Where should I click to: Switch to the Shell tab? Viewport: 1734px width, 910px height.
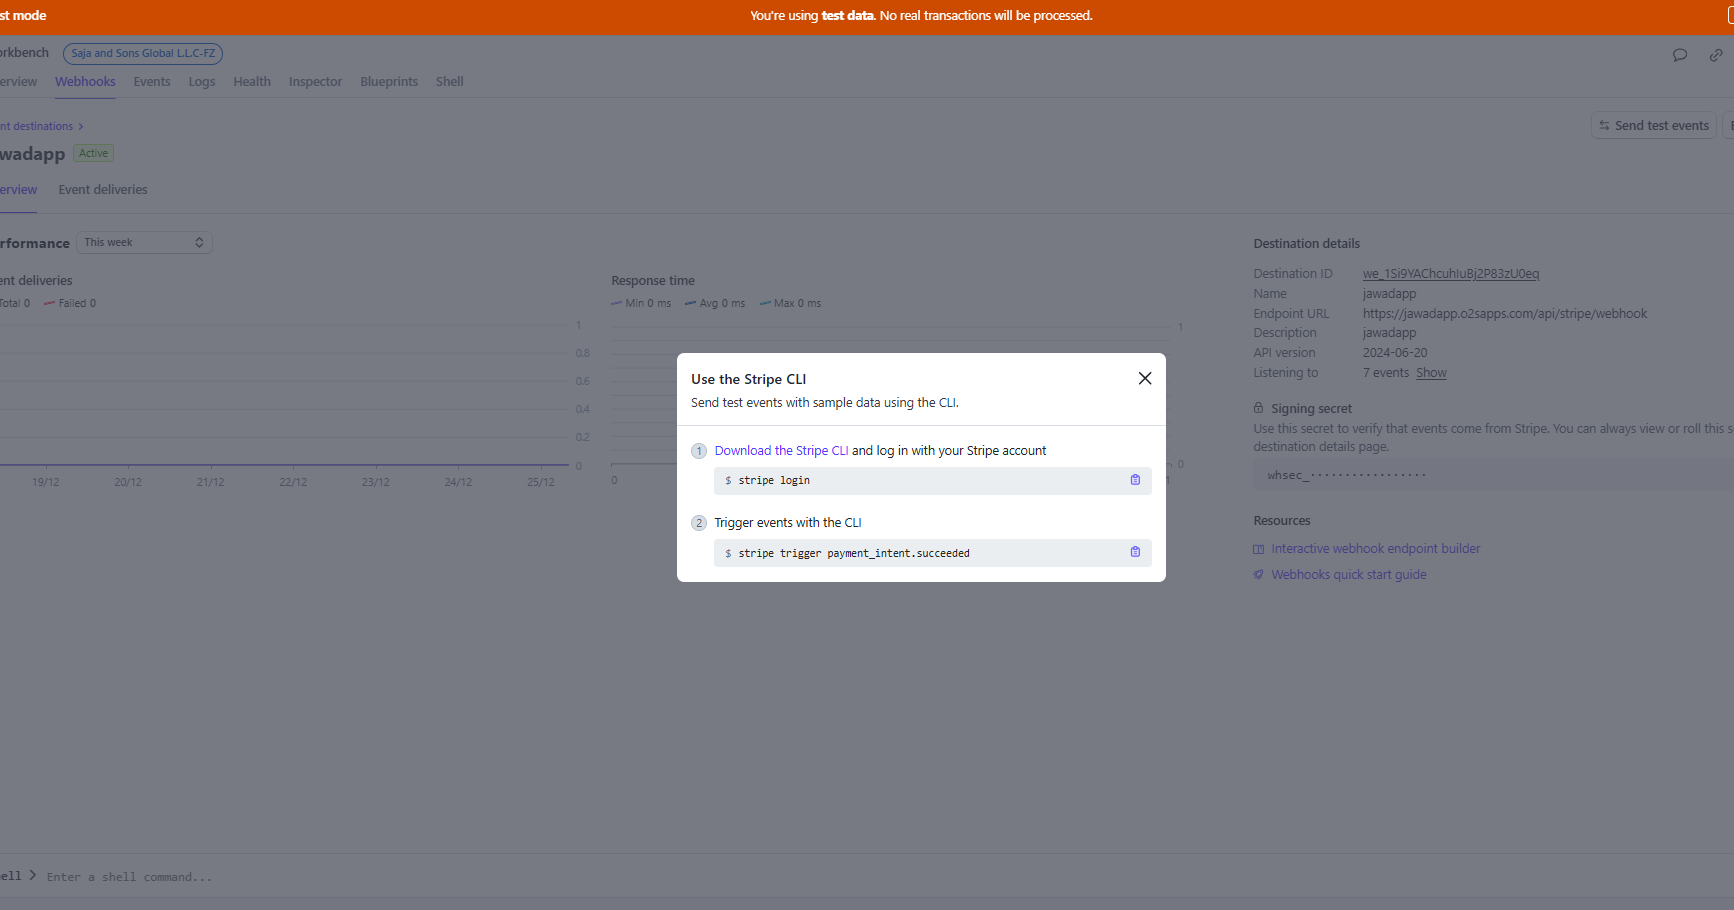pyautogui.click(x=449, y=82)
